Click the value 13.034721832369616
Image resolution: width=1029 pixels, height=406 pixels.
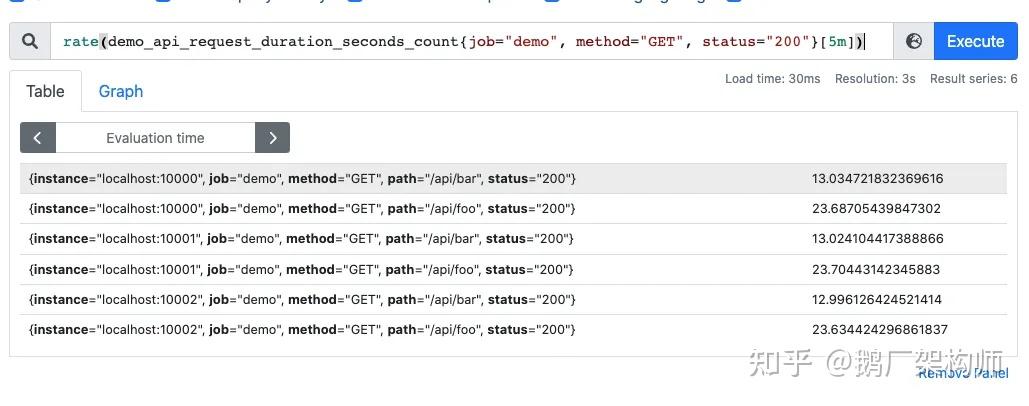[877, 179]
